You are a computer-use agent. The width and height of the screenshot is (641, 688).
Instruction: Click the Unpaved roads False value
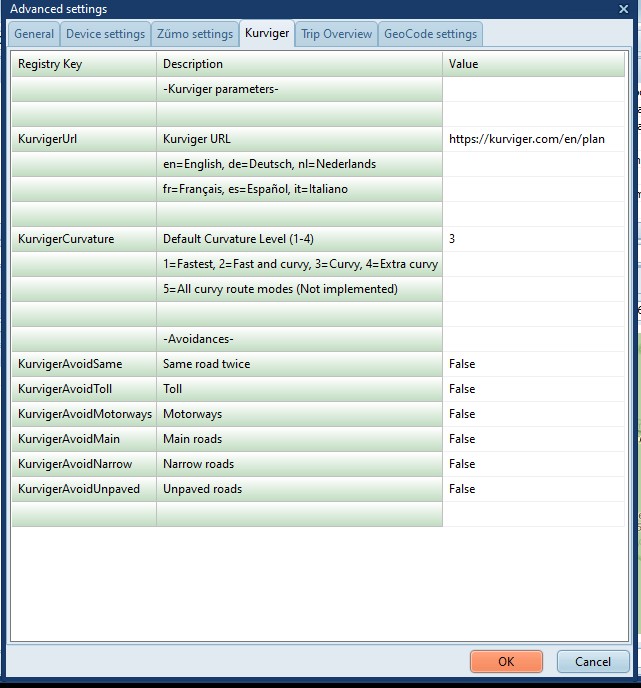pos(533,490)
